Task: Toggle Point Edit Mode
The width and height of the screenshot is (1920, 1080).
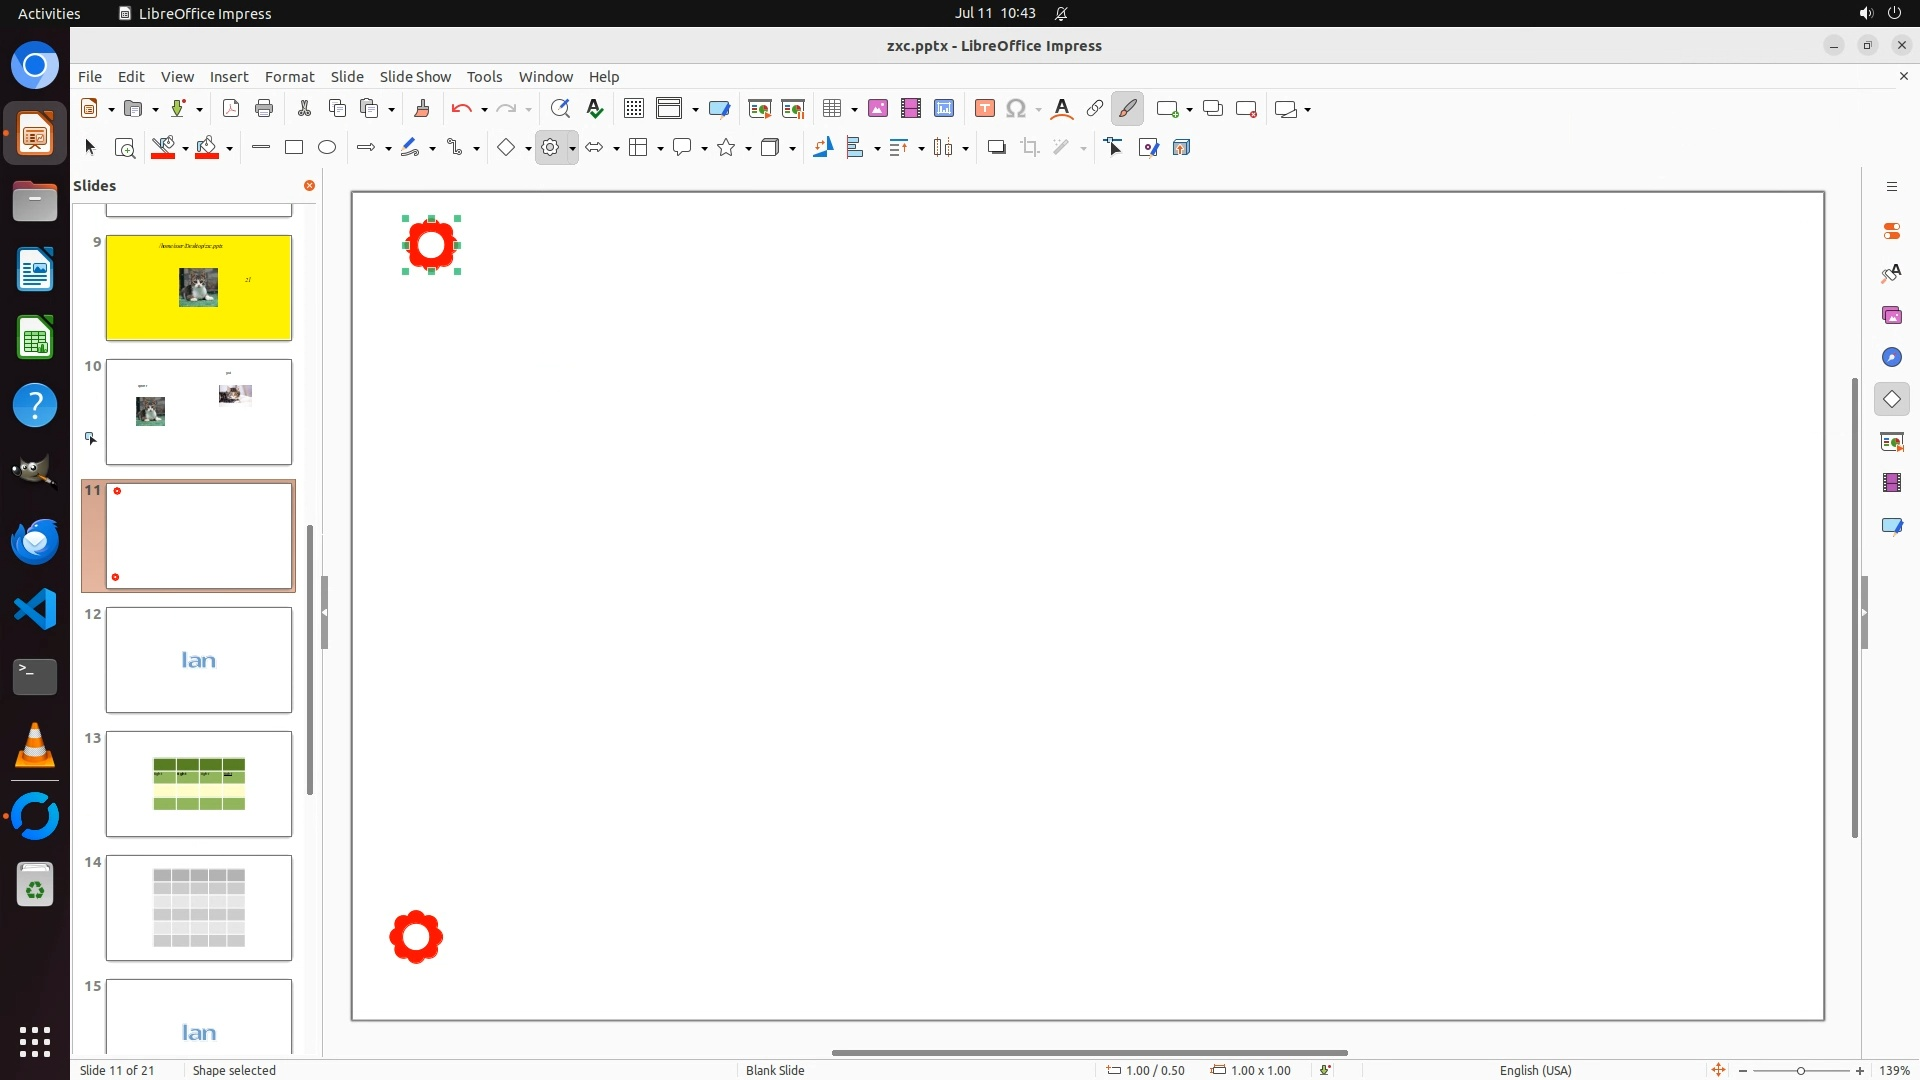Action: click(x=1114, y=148)
